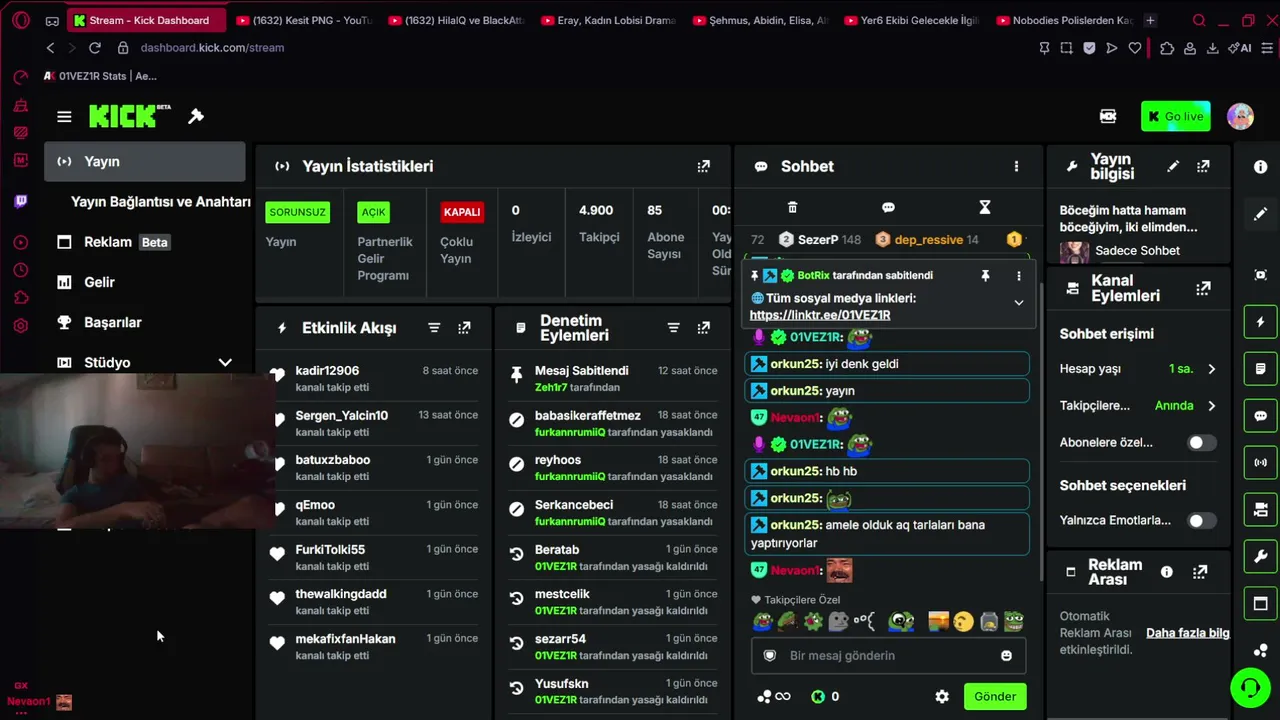Open chat settings gear icon
1280x720 pixels.
coord(942,697)
